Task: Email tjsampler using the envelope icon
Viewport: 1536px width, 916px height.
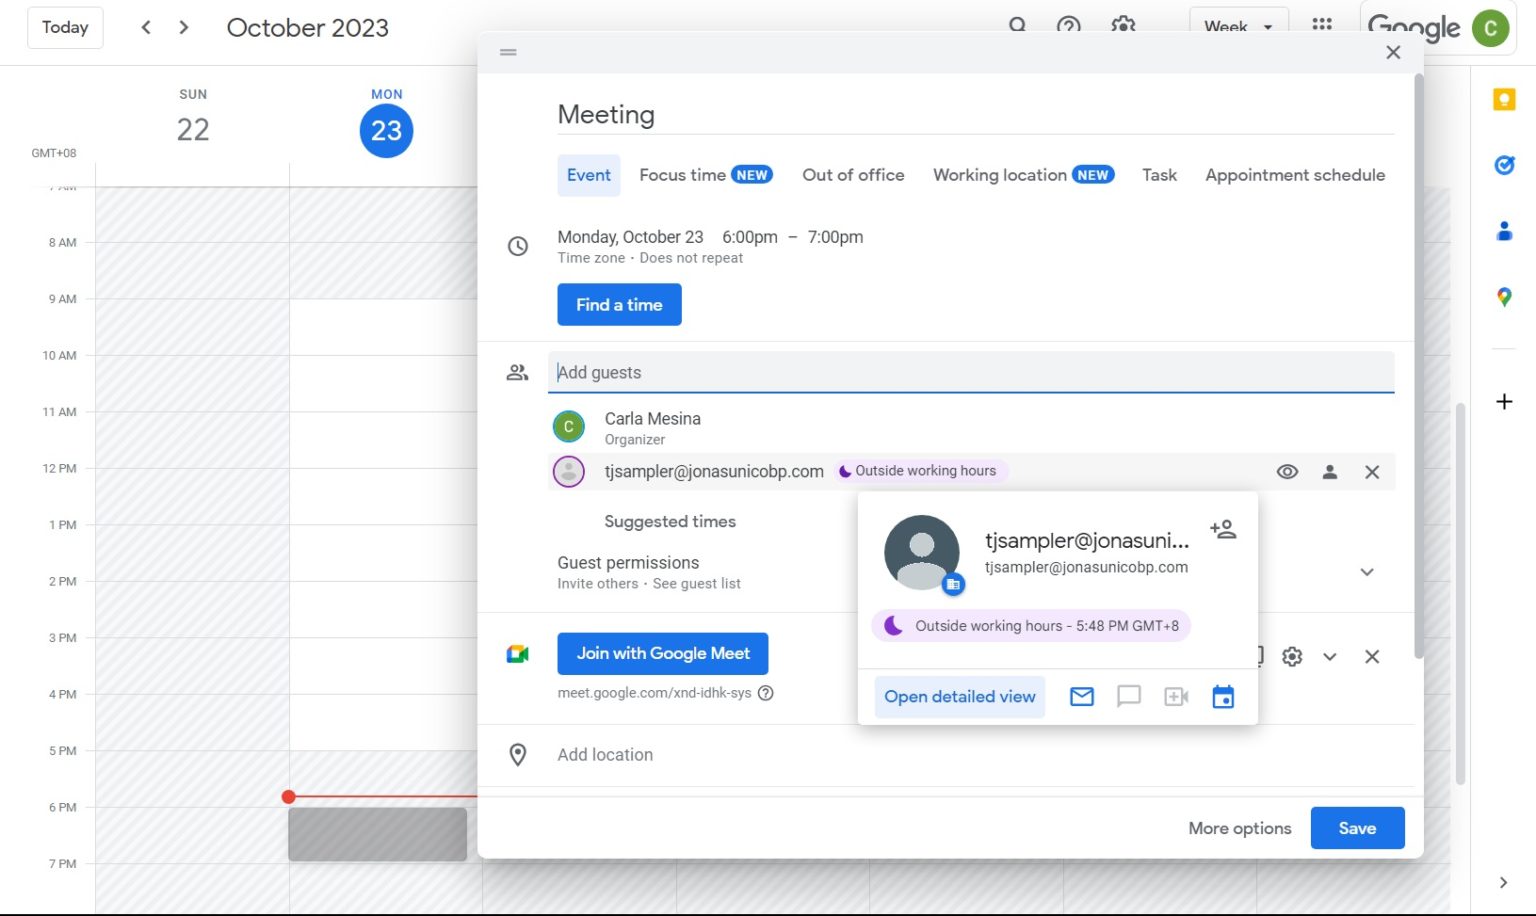Action: (x=1081, y=697)
